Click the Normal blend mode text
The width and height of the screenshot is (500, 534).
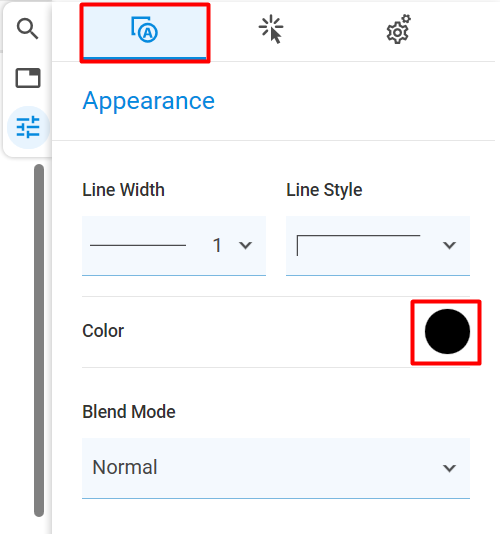125,467
